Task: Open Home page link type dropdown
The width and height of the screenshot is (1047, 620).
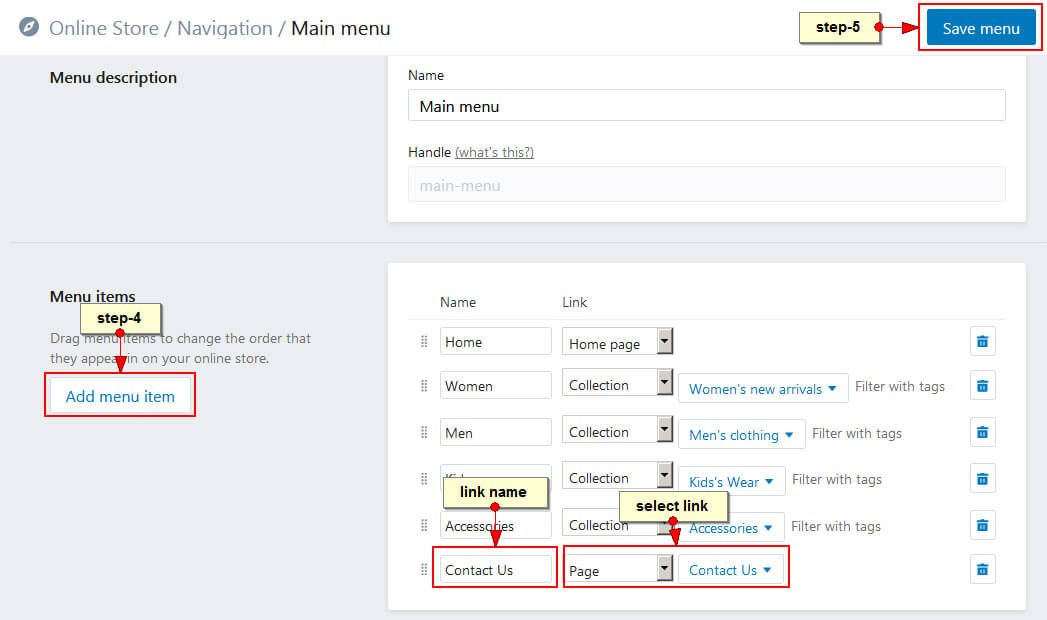Action: 616,342
